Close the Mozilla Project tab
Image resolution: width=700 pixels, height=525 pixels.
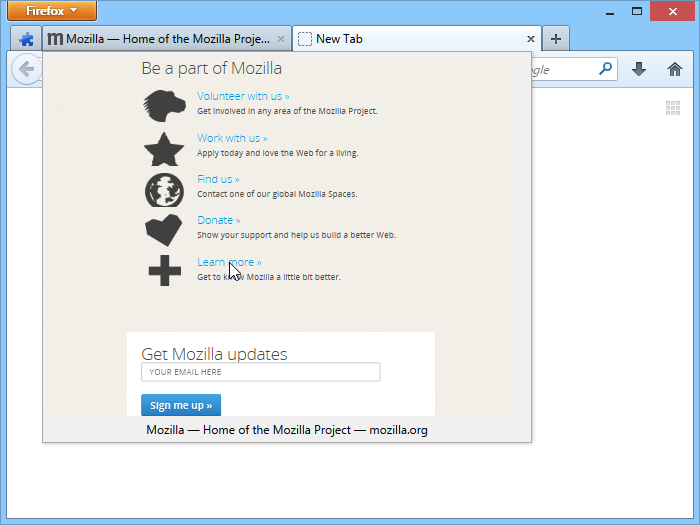(281, 40)
